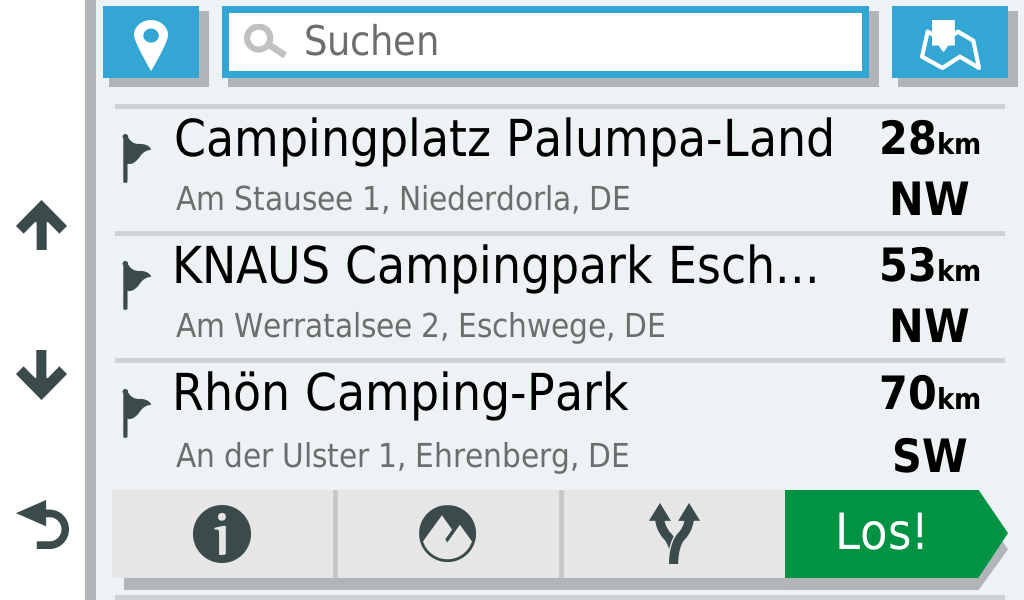Open the map view icon button
This screenshot has width=1024, height=600.
[x=949, y=42]
